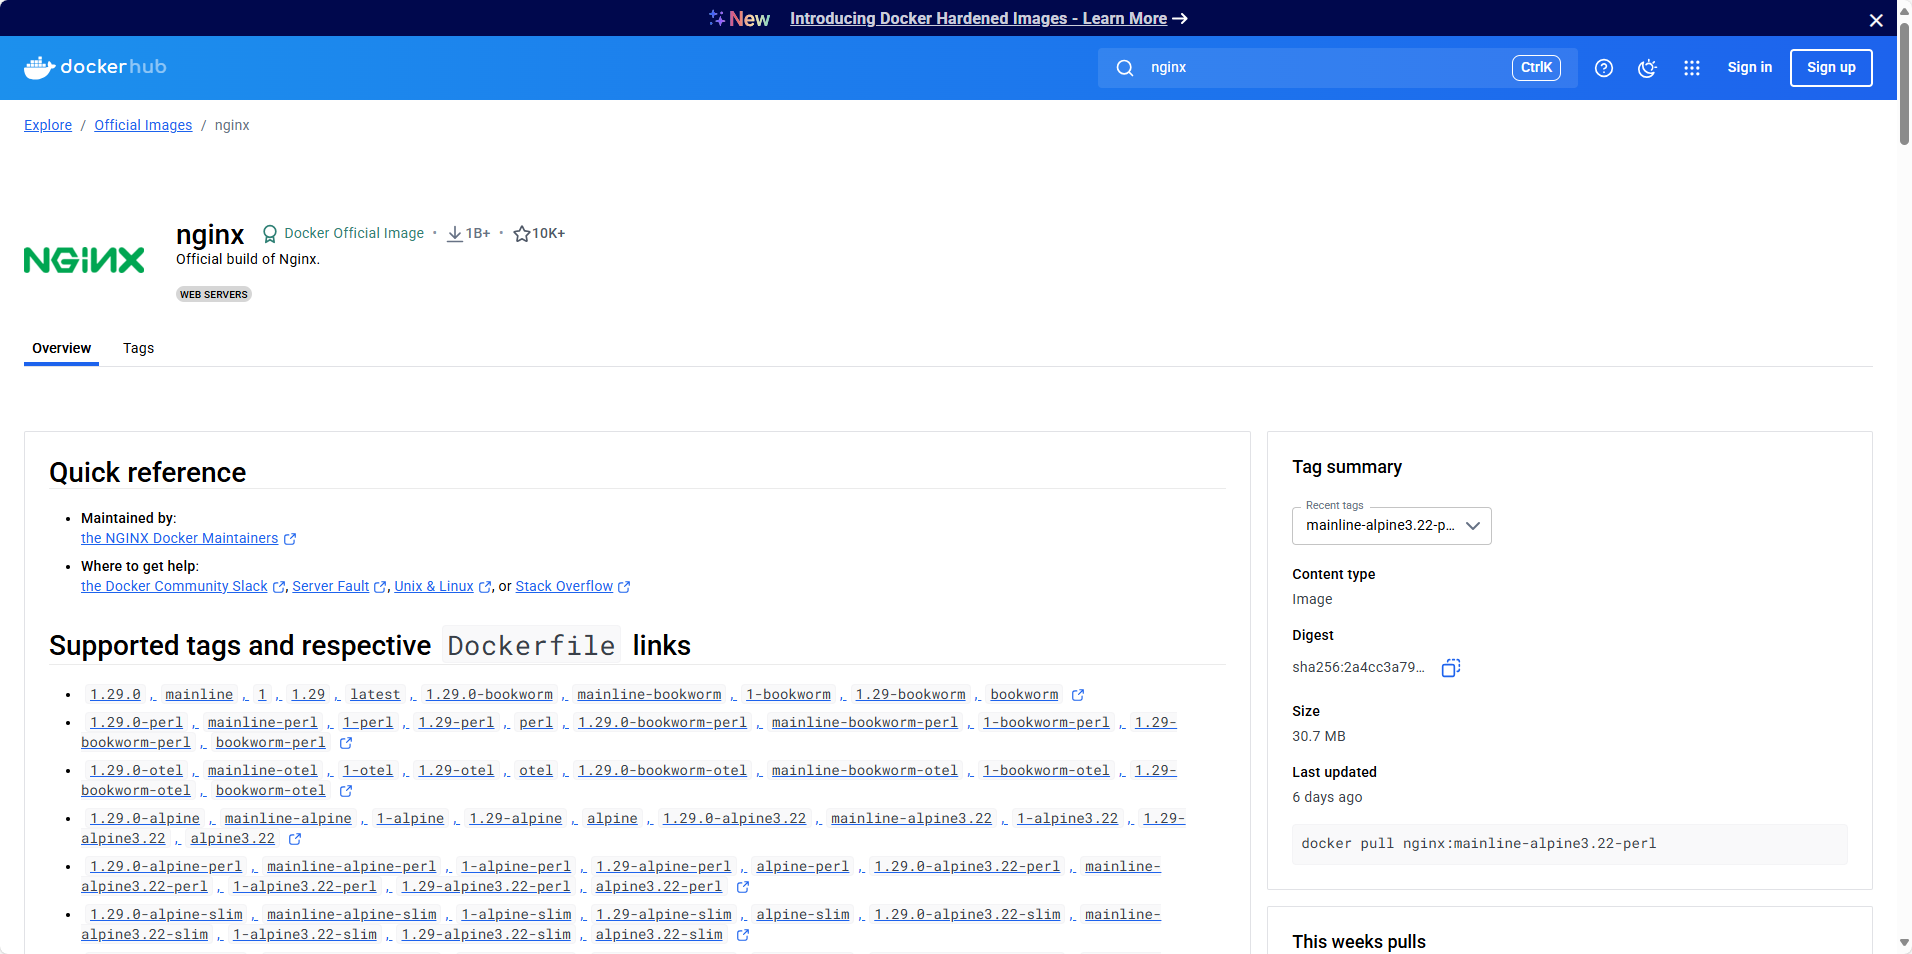Click the Docker Hub logo

95,67
